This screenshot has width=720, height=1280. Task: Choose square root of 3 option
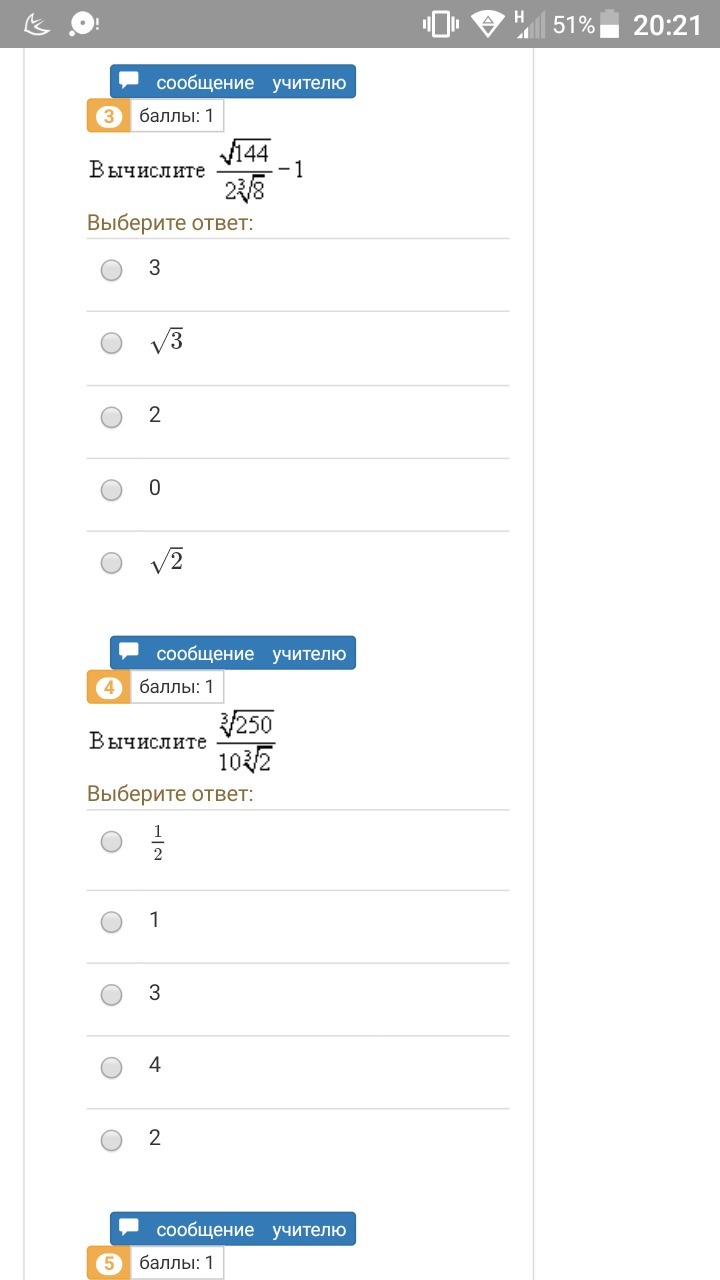coord(111,343)
